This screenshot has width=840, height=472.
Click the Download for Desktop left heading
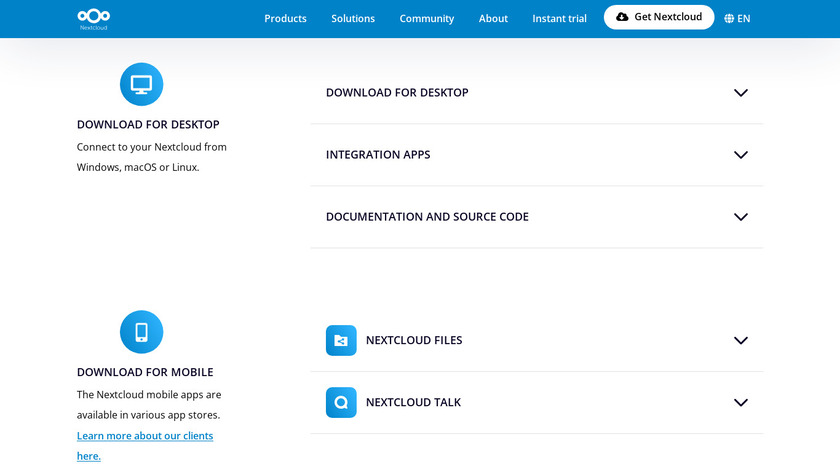pos(148,124)
